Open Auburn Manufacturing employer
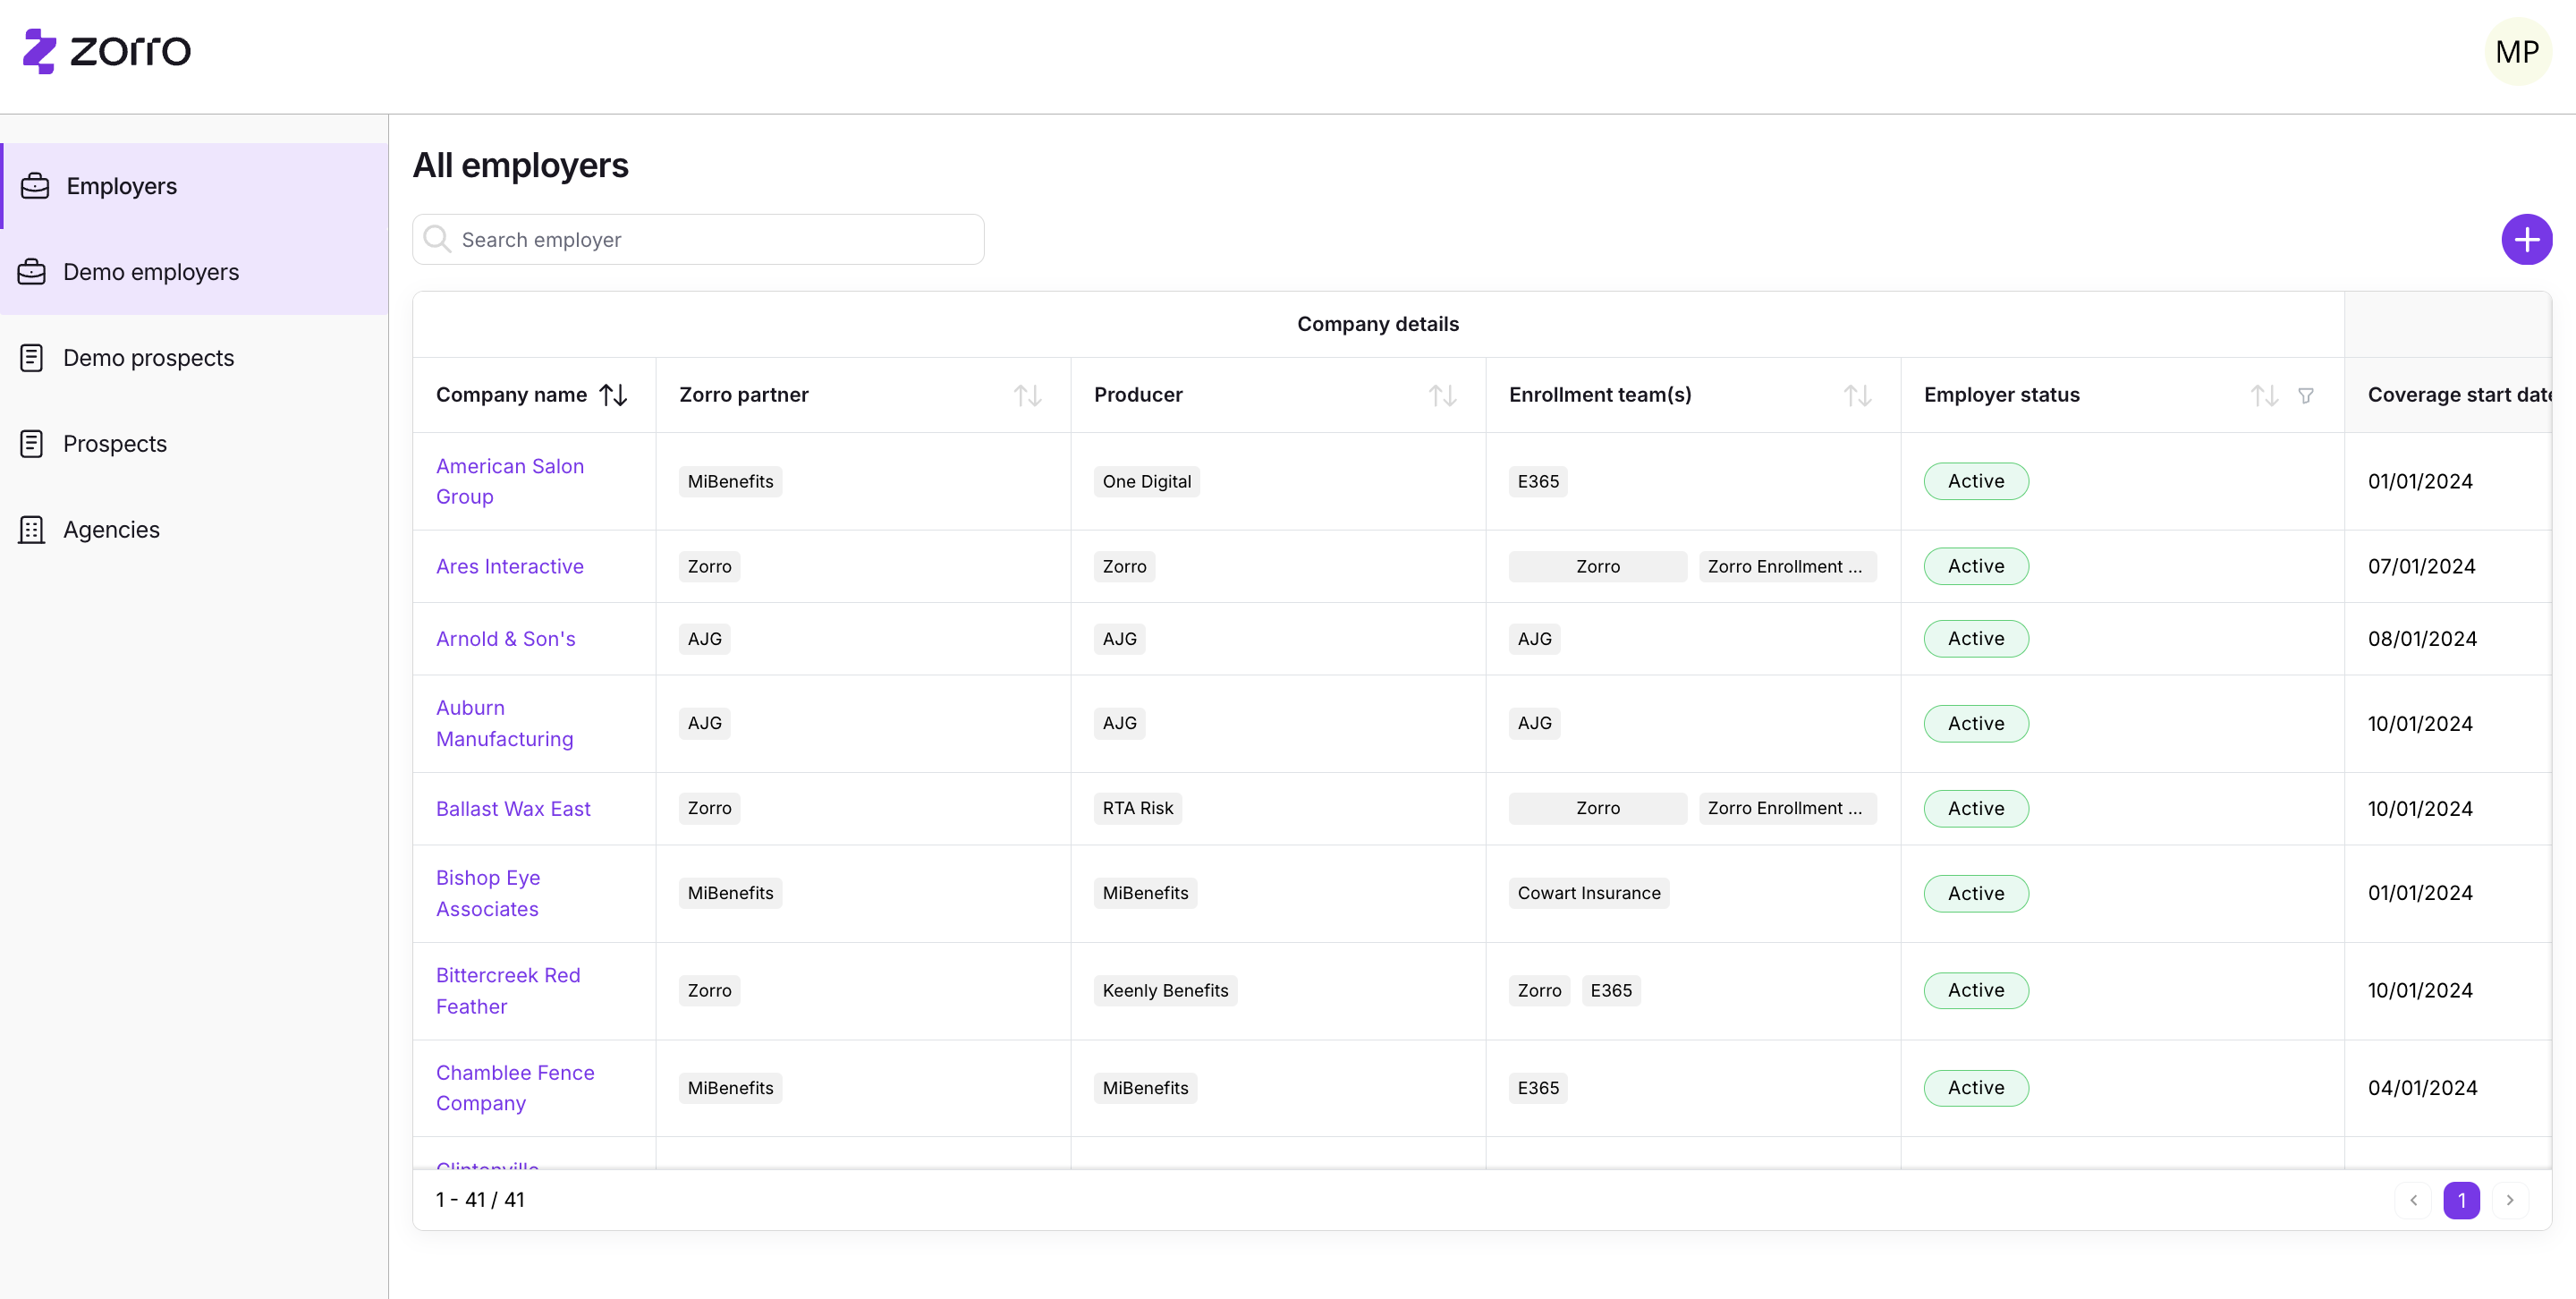 [505, 723]
